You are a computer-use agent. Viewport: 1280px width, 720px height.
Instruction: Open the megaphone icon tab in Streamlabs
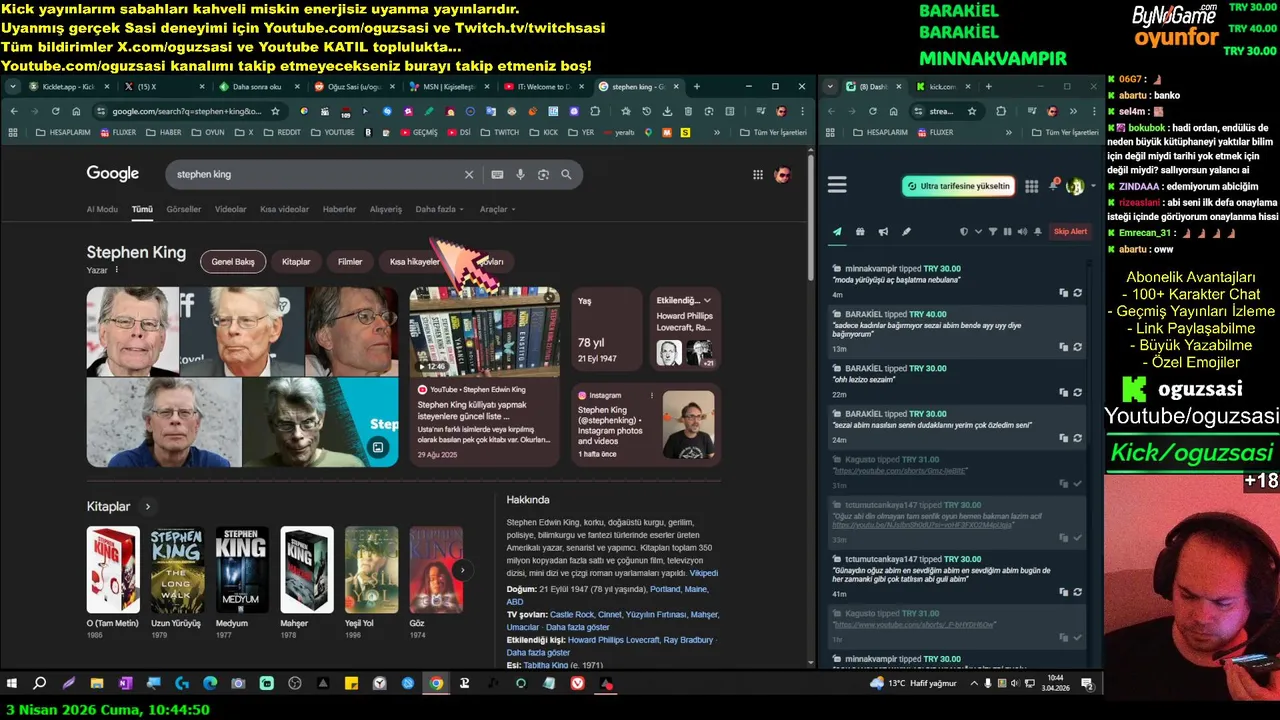click(883, 232)
